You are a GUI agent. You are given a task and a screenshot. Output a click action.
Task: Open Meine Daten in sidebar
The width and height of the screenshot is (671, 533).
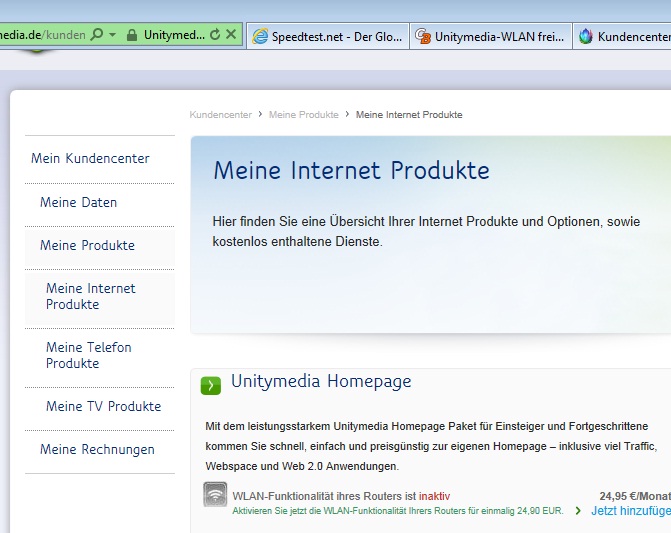(x=78, y=202)
